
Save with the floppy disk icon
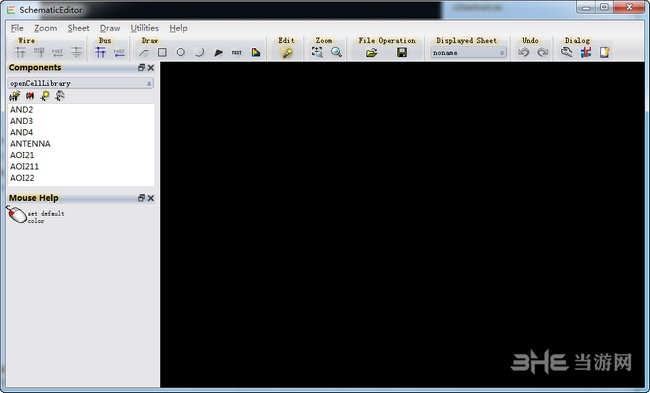(x=402, y=52)
